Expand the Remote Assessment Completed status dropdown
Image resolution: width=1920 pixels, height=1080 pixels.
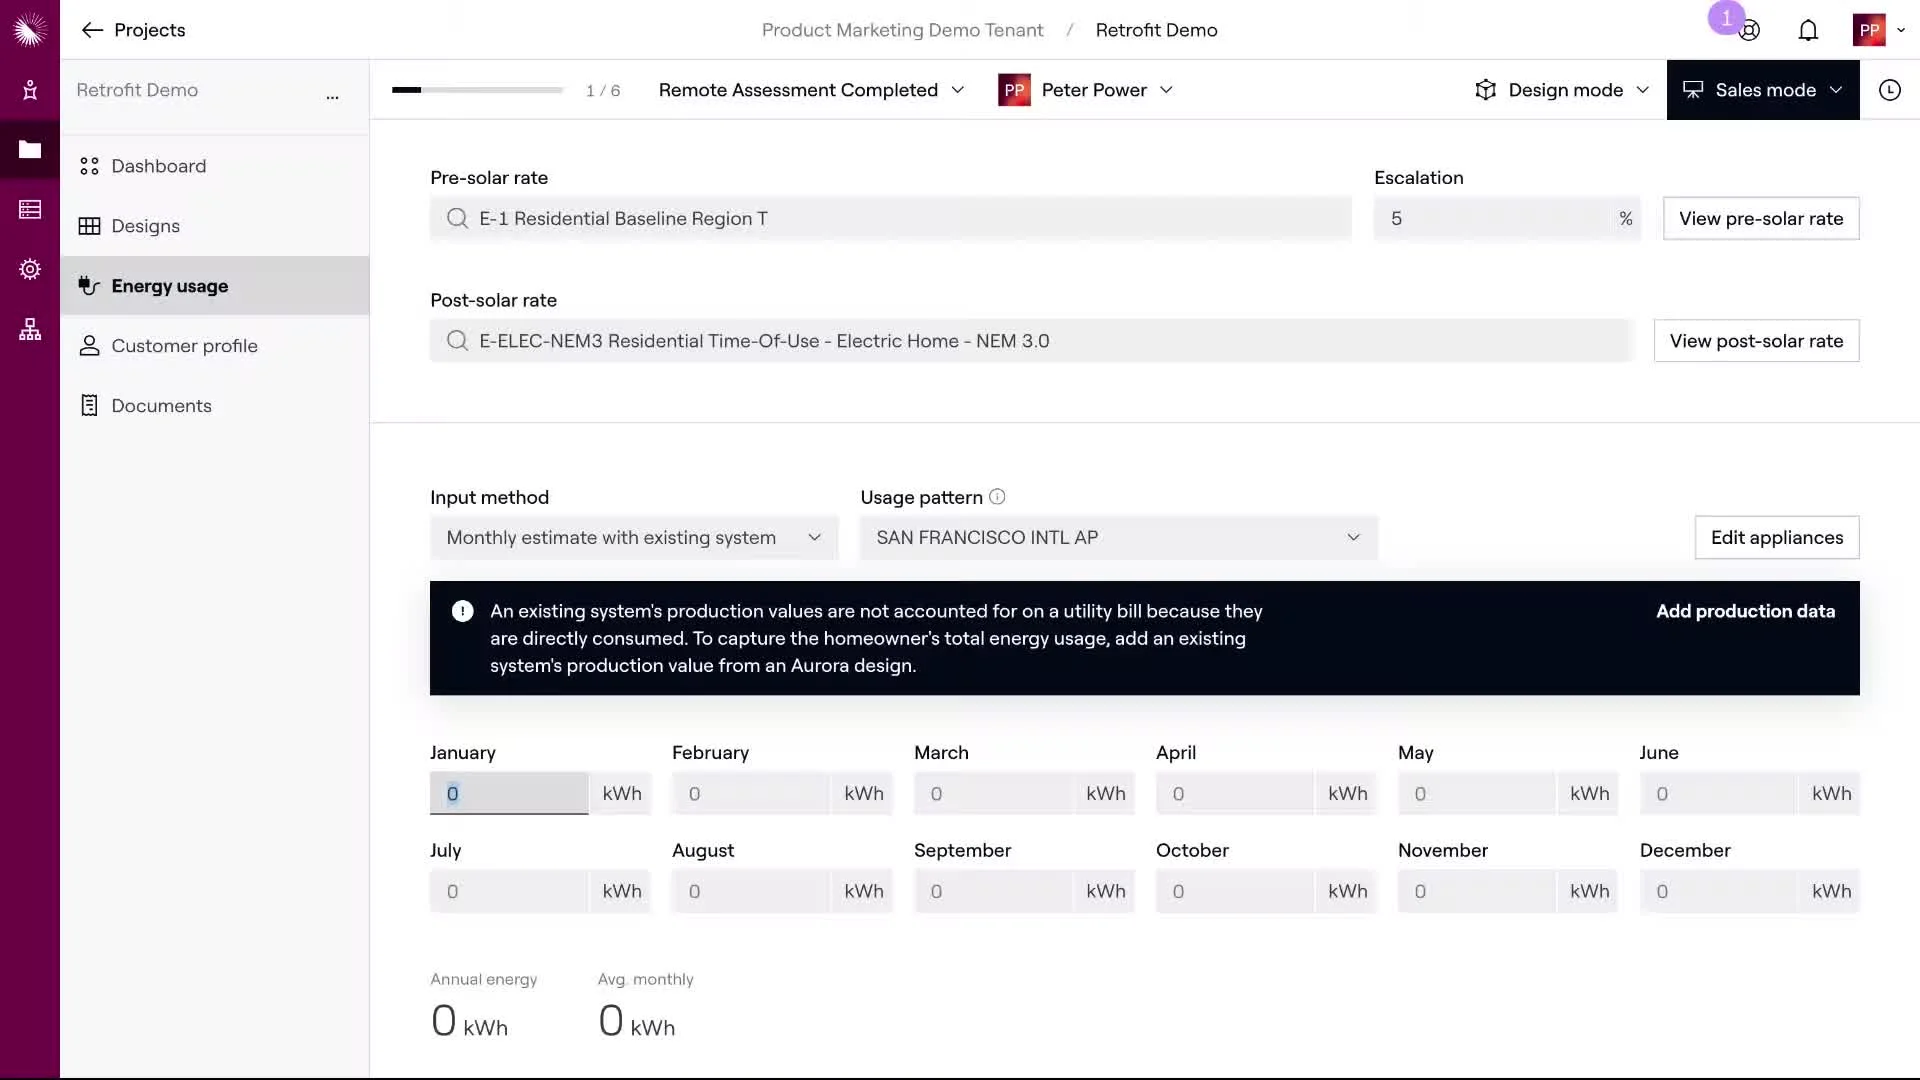(811, 90)
